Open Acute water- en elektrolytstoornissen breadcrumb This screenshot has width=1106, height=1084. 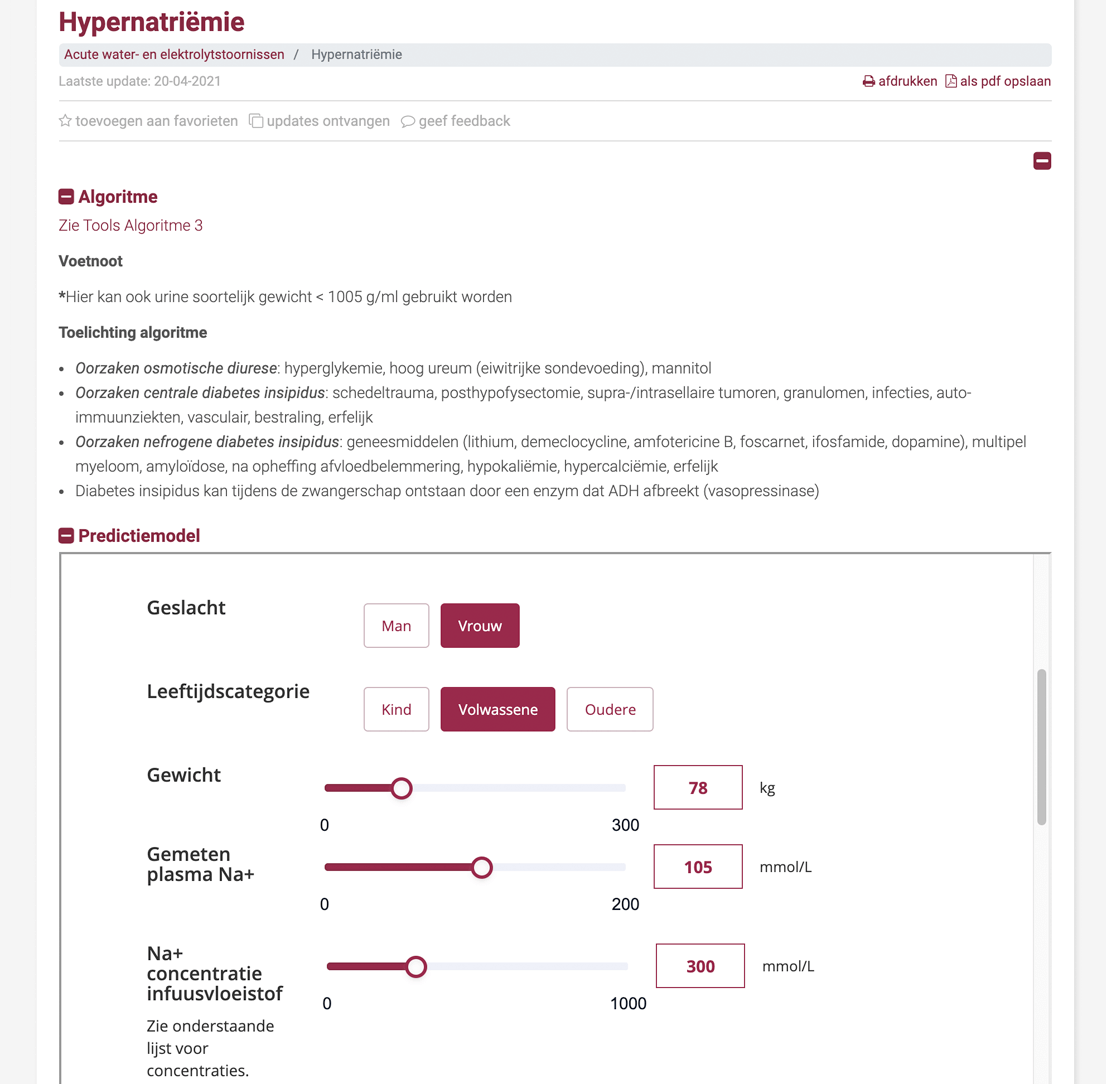(x=174, y=55)
